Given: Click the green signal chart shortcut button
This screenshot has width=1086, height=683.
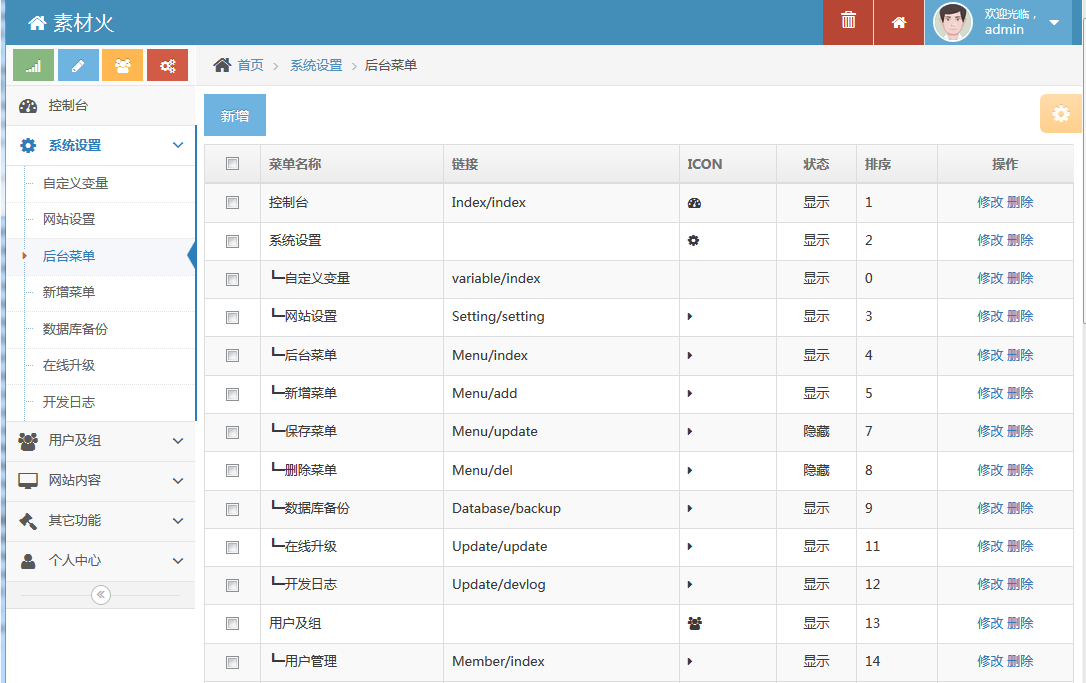Looking at the screenshot, I should point(33,65).
